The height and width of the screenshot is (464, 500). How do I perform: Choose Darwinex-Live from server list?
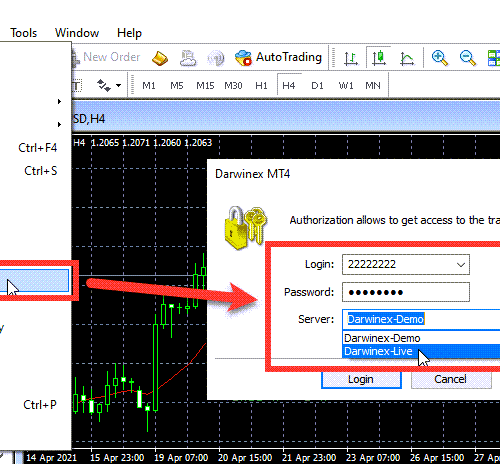(x=422, y=351)
